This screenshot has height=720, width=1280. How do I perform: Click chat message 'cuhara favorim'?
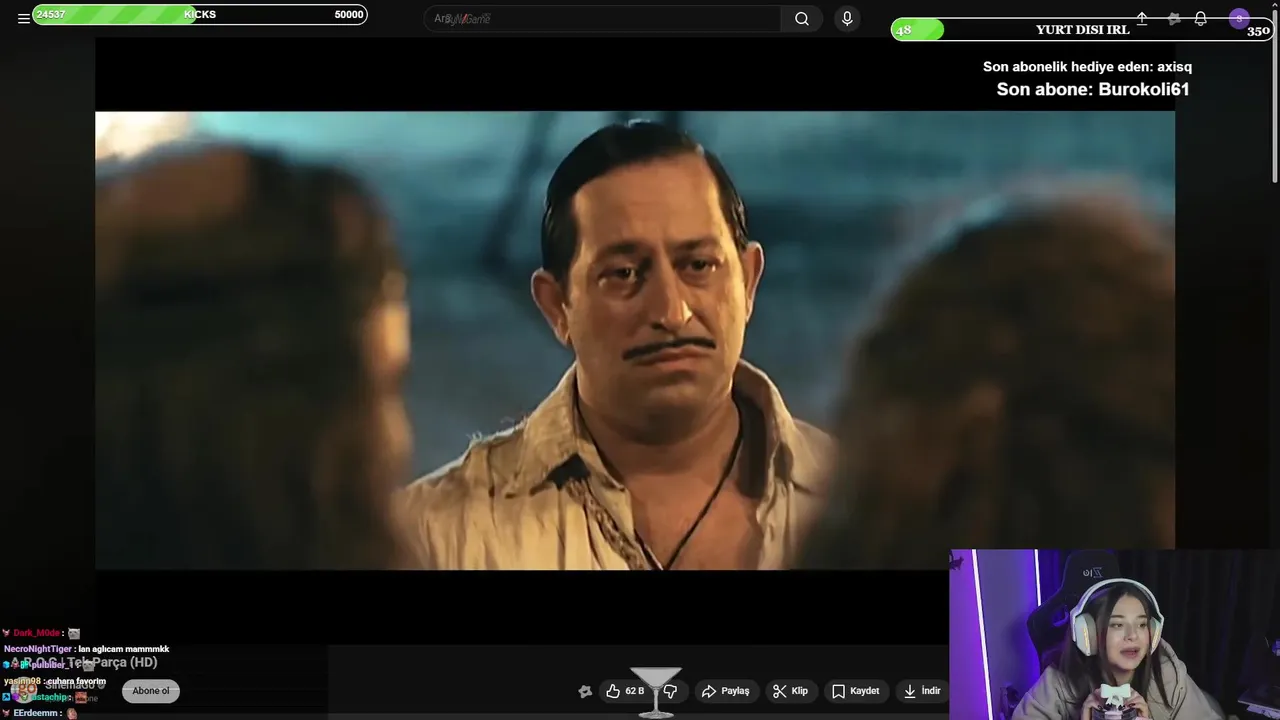coord(76,681)
